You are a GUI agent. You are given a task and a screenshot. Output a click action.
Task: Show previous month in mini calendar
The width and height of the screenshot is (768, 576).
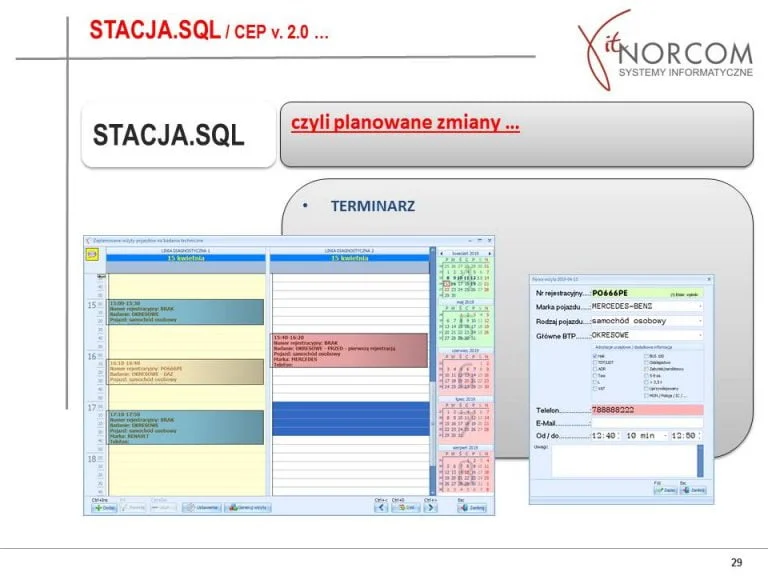441,253
